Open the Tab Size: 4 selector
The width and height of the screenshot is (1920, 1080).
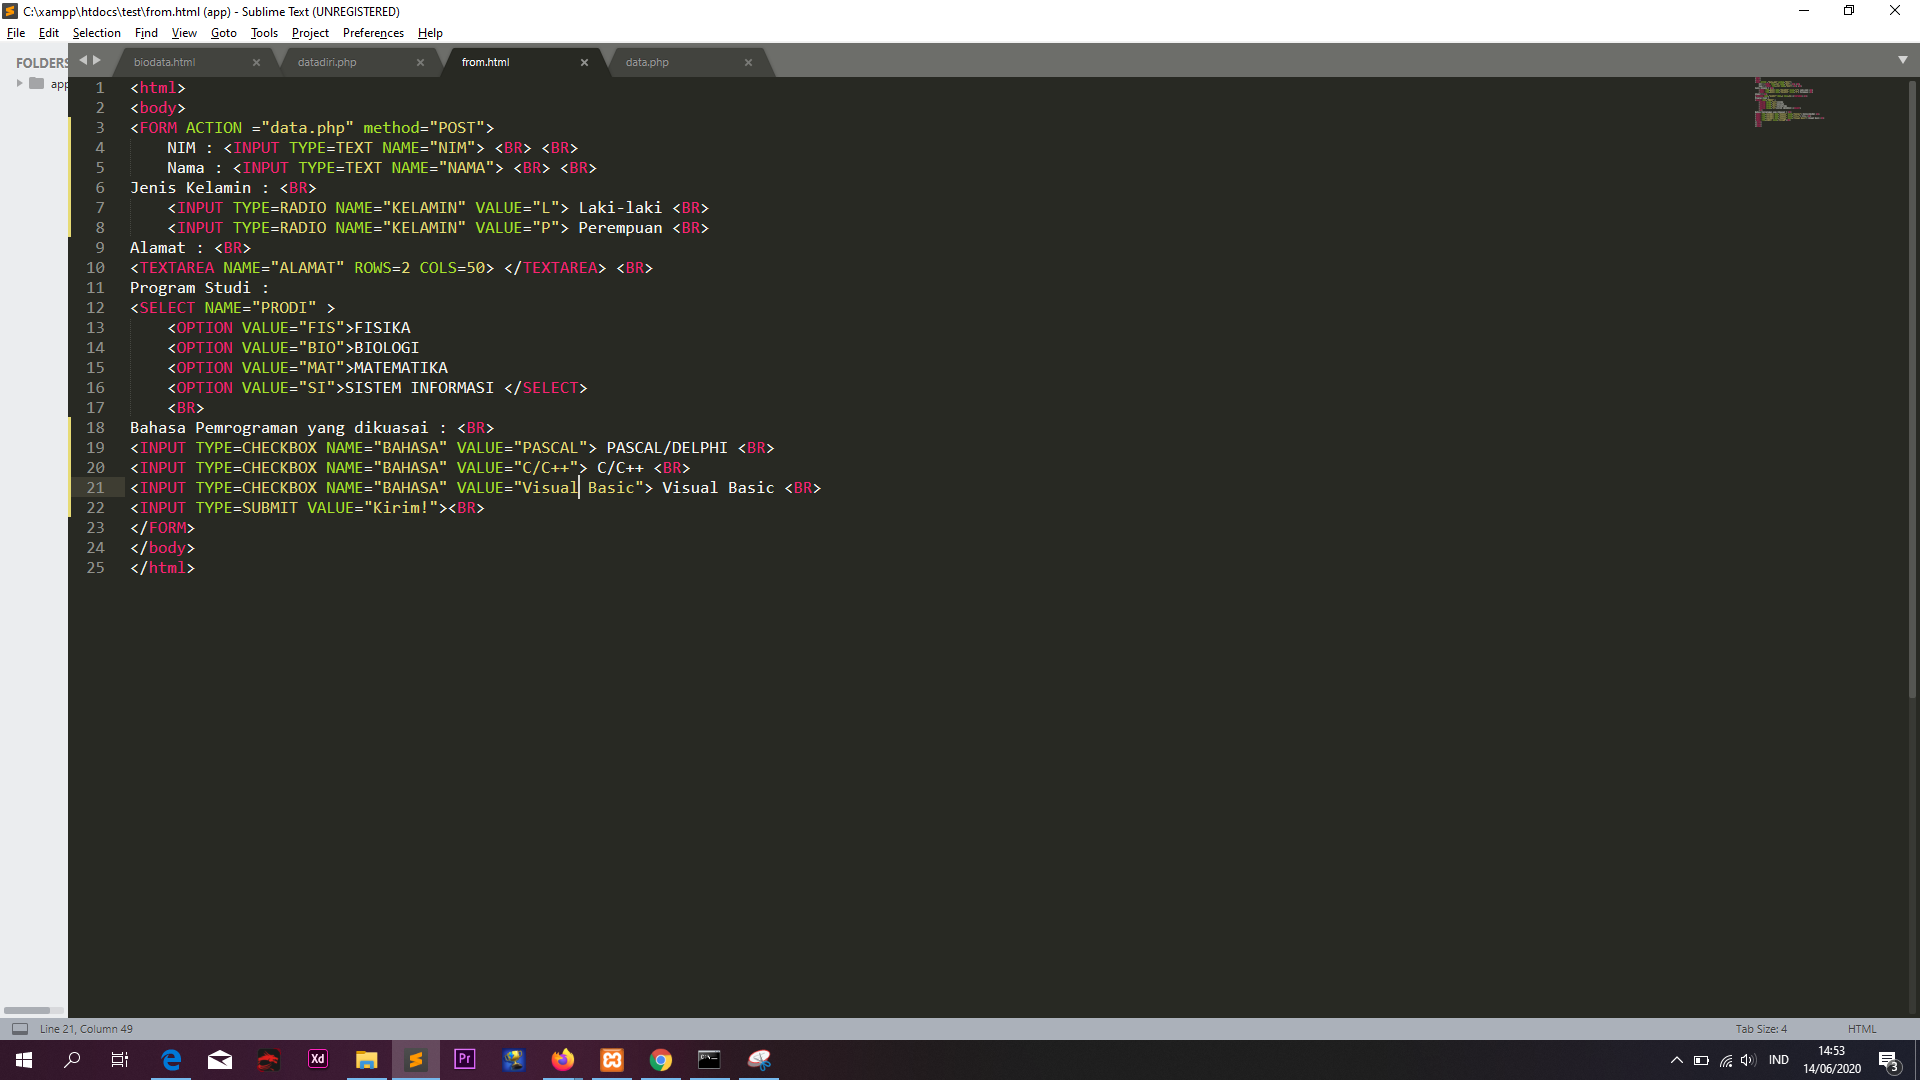[x=1761, y=1029]
